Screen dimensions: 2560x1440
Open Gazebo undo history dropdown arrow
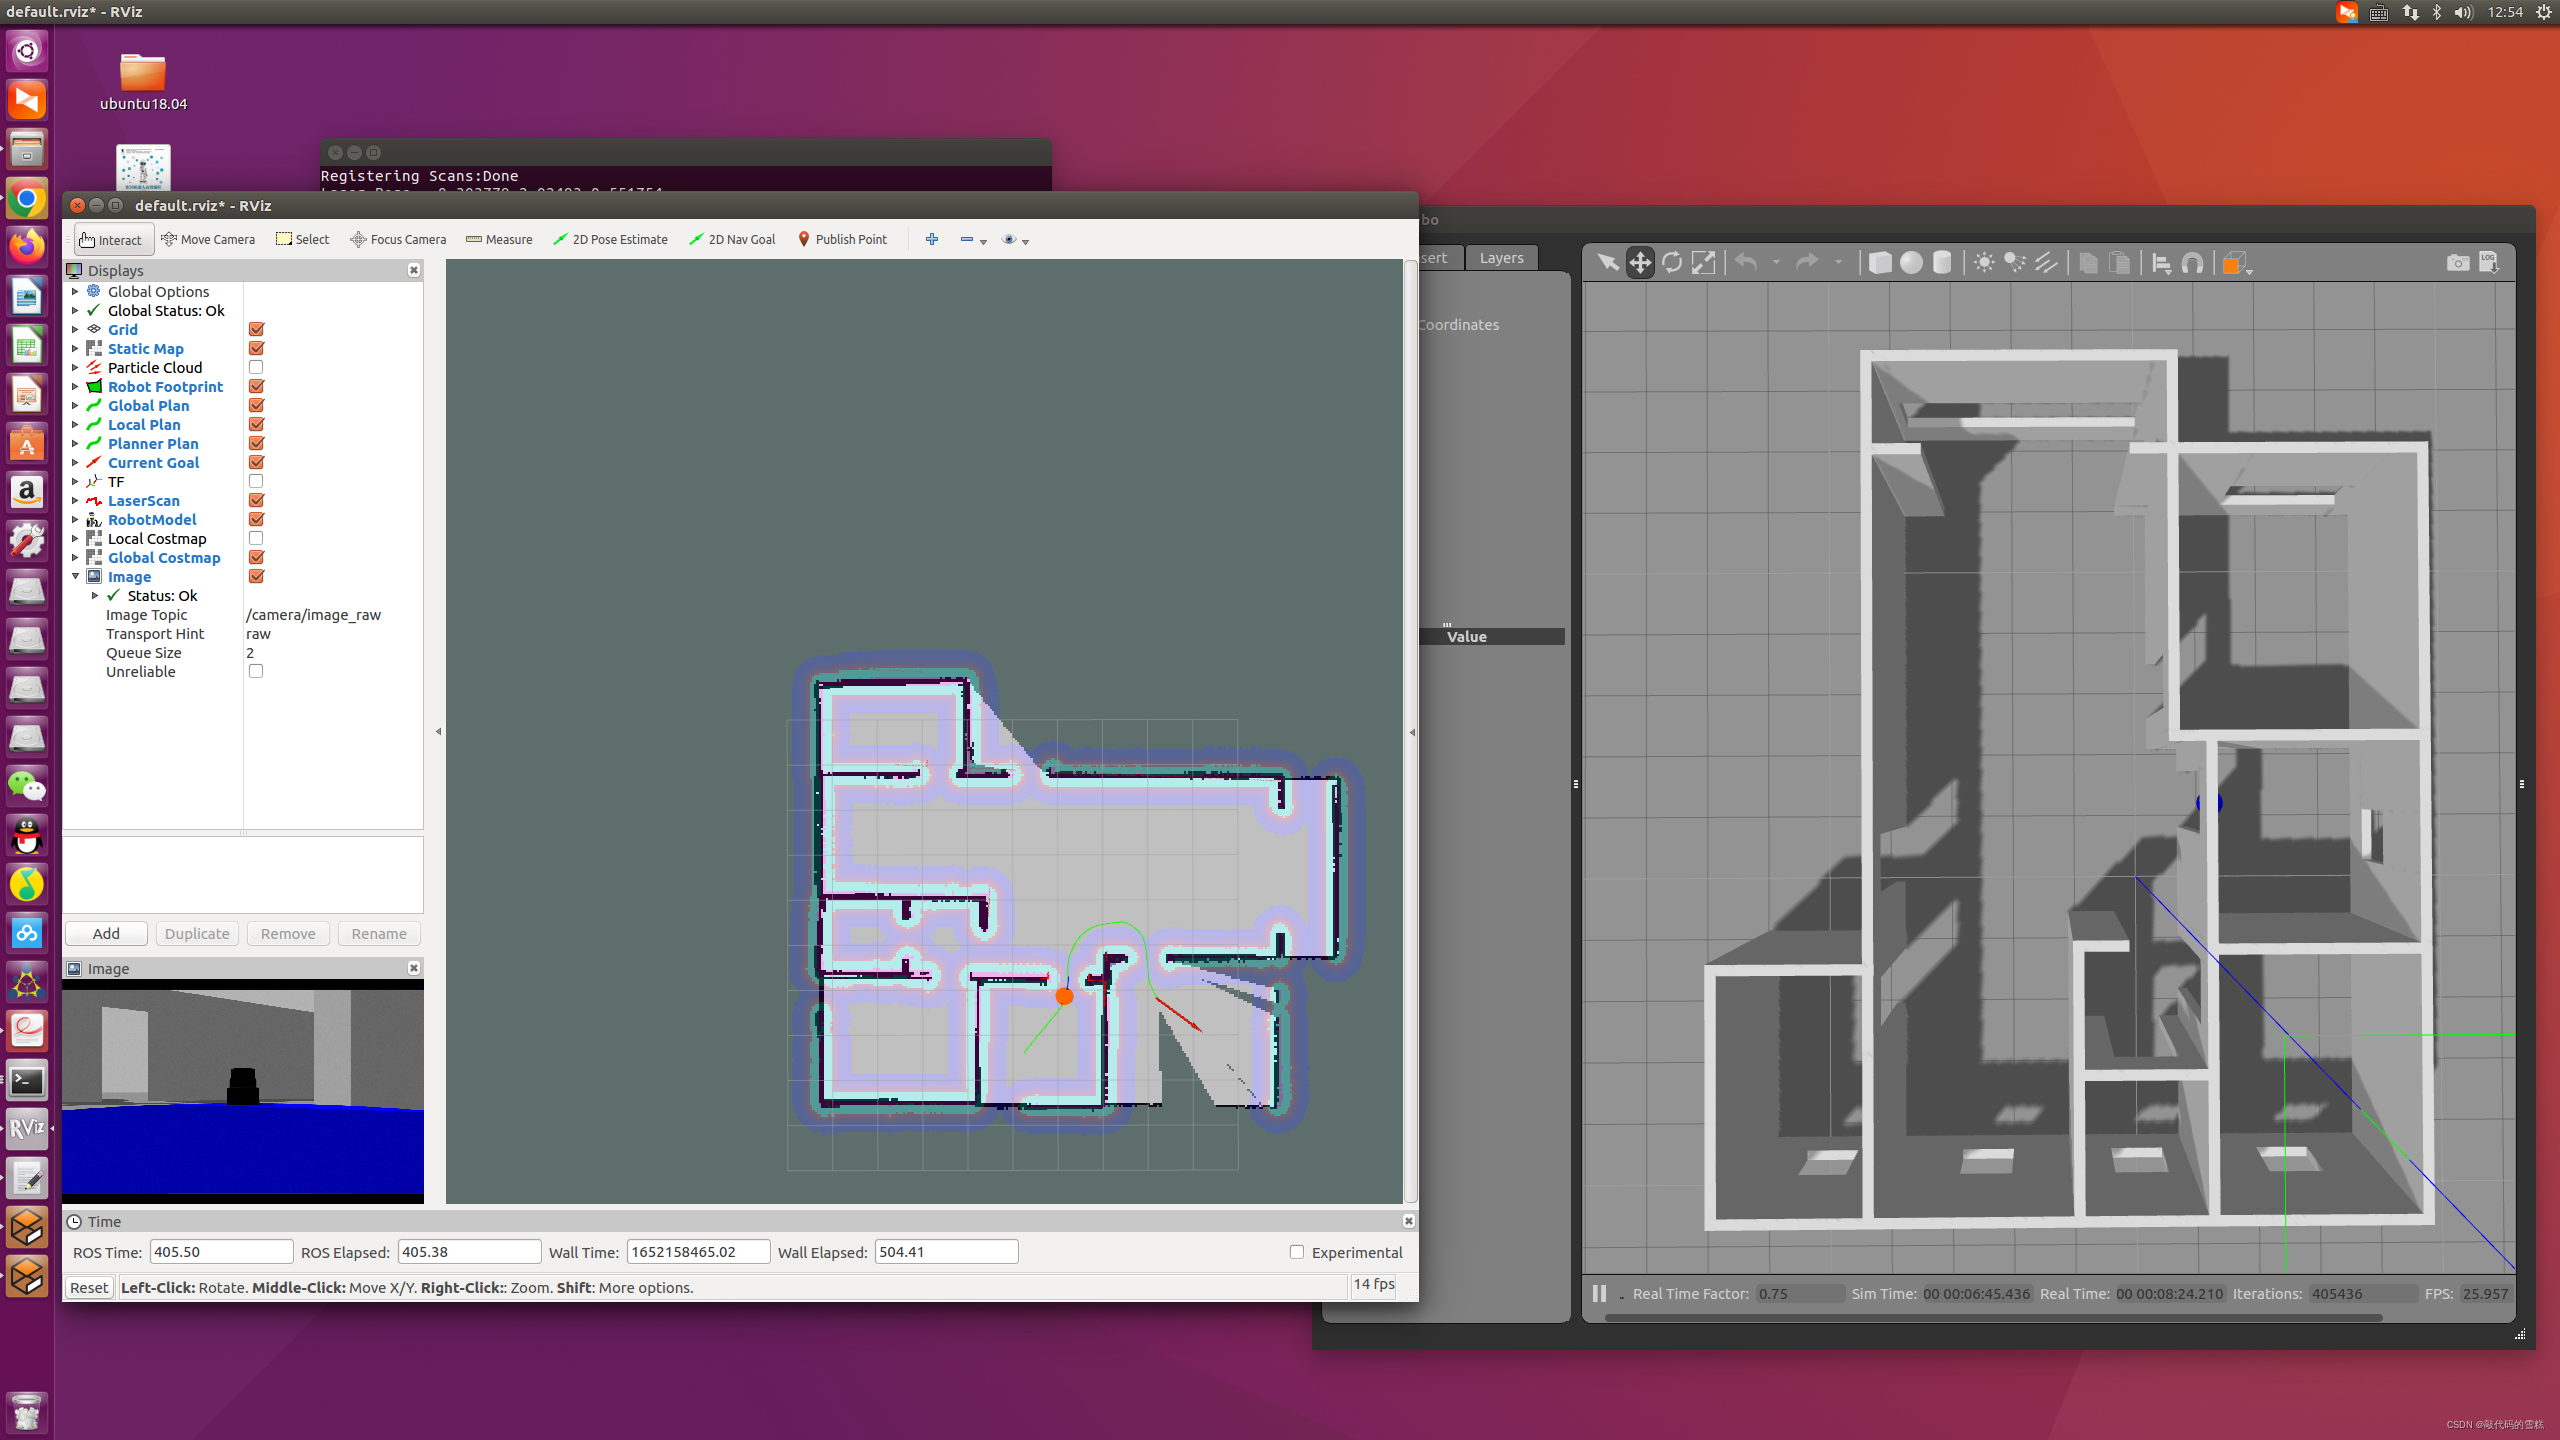click(x=1776, y=262)
